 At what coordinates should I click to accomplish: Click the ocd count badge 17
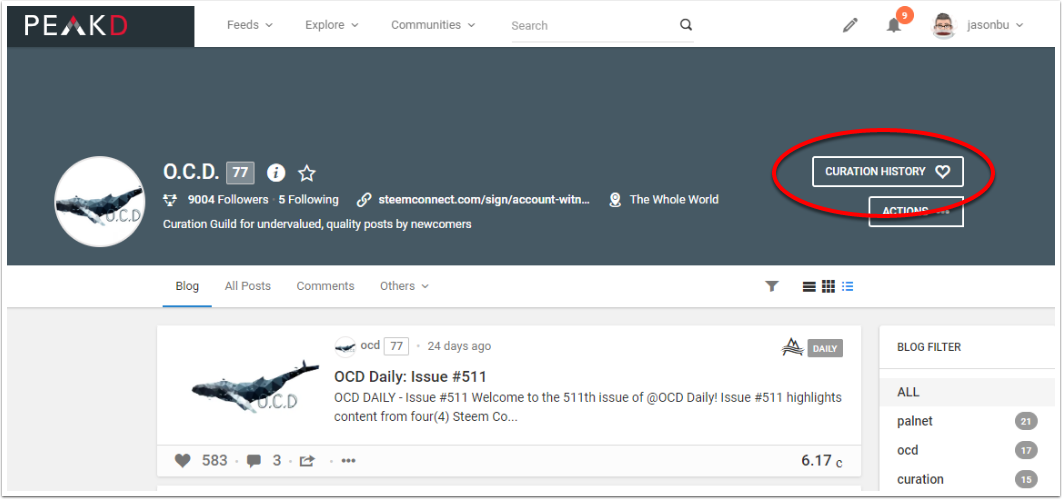click(1025, 450)
